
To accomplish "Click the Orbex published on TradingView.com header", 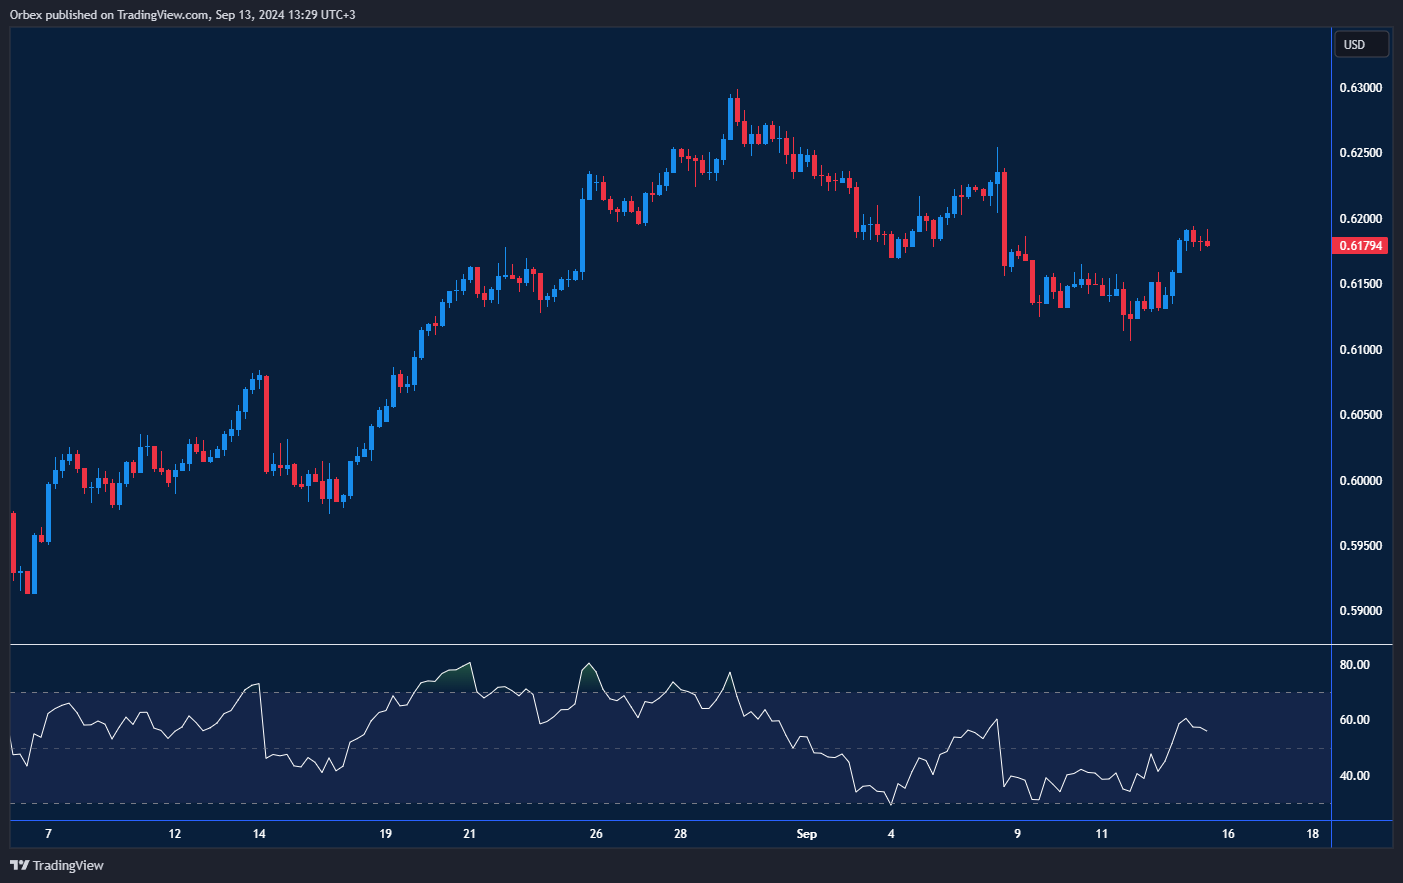I will click(x=182, y=14).
